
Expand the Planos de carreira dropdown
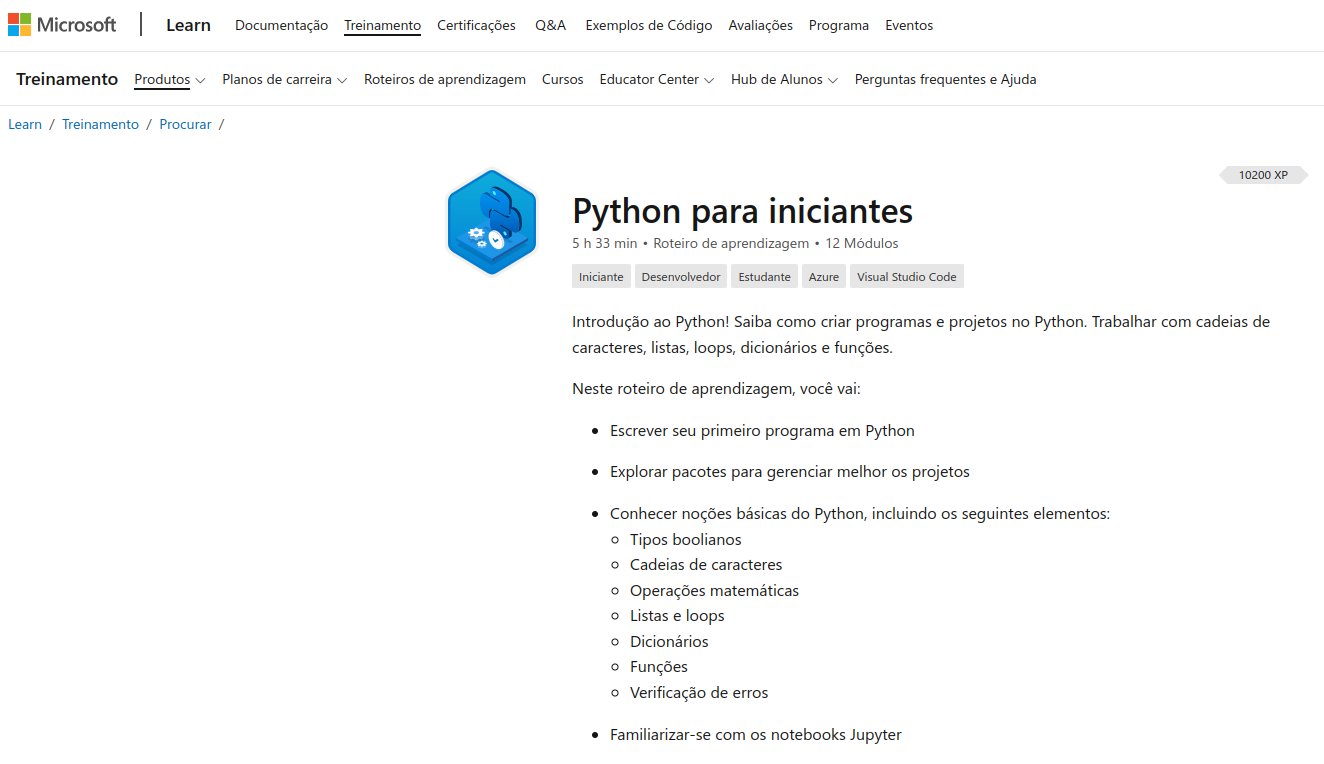(285, 79)
